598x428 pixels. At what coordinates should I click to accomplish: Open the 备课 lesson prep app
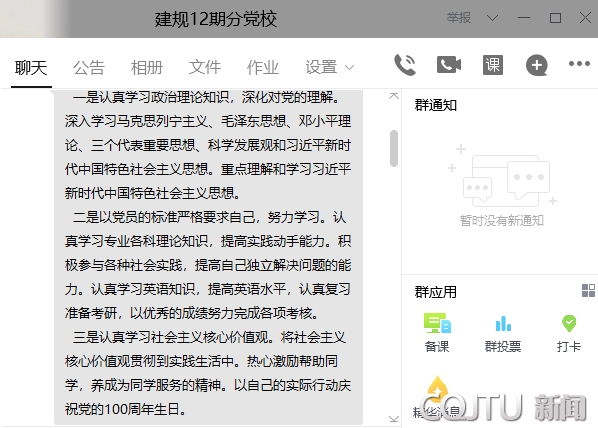click(x=437, y=332)
